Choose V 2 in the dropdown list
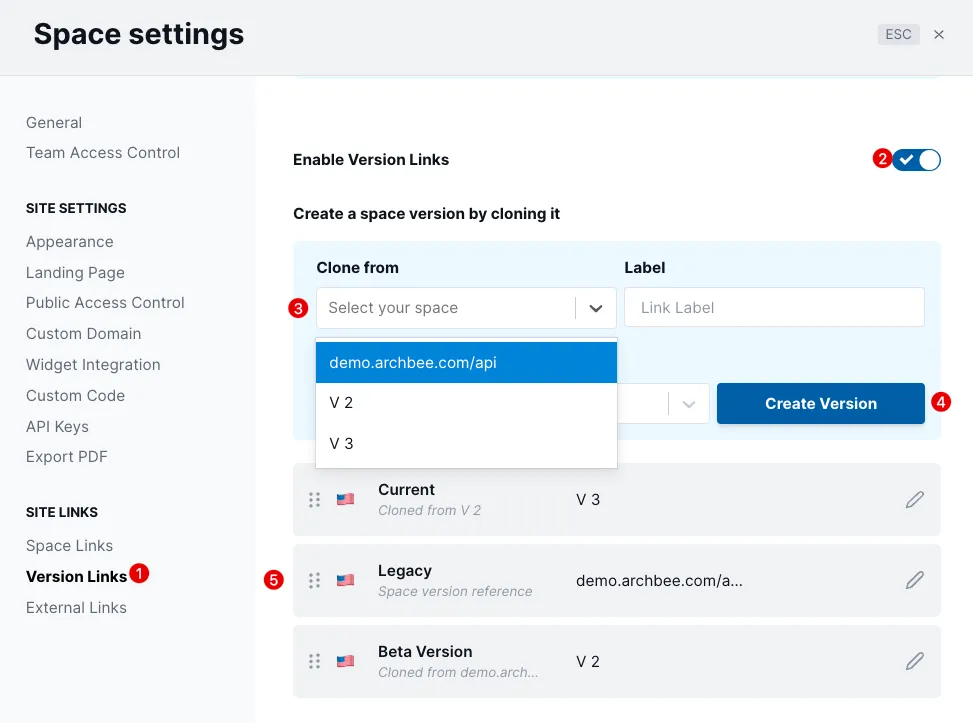973x723 pixels. coord(466,403)
